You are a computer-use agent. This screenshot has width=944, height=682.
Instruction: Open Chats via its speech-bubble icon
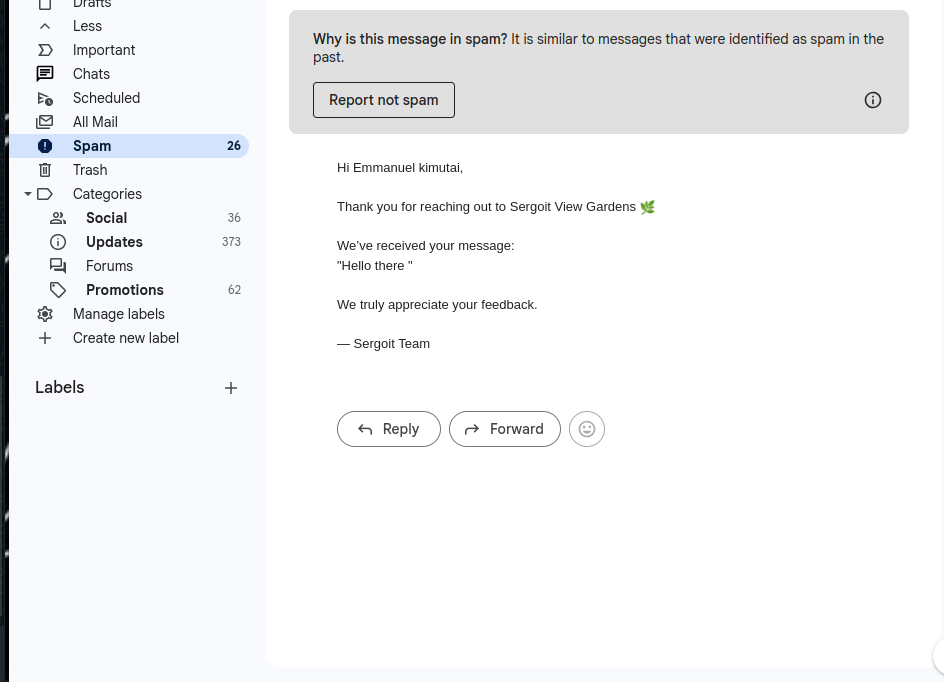(45, 74)
